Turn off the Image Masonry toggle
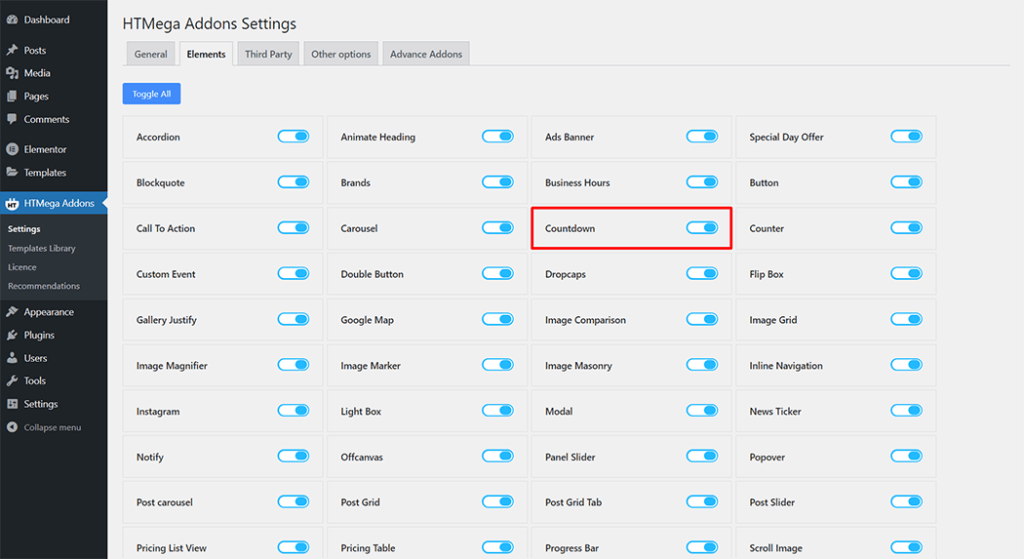Screen dimensions: 1024x559 (702, 365)
